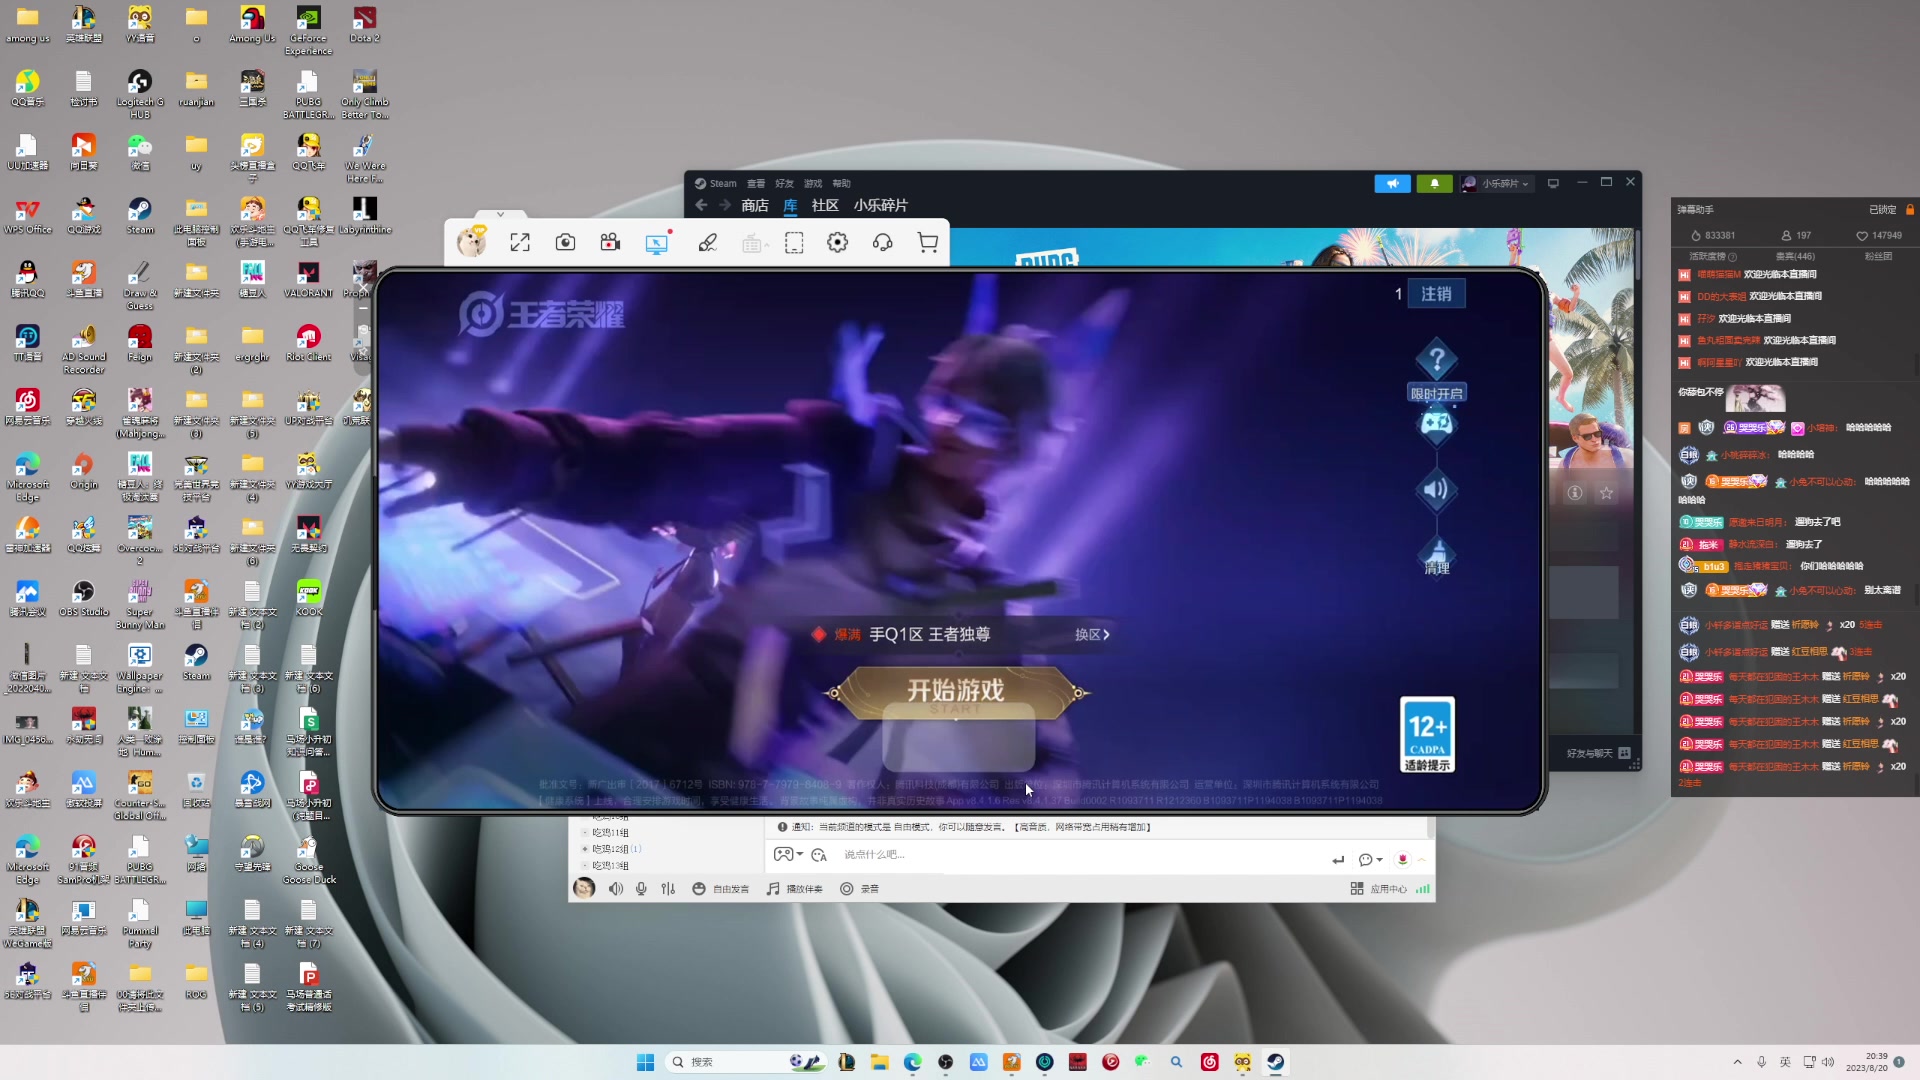
Task: Click the customer service headset icon
Action: [882, 243]
